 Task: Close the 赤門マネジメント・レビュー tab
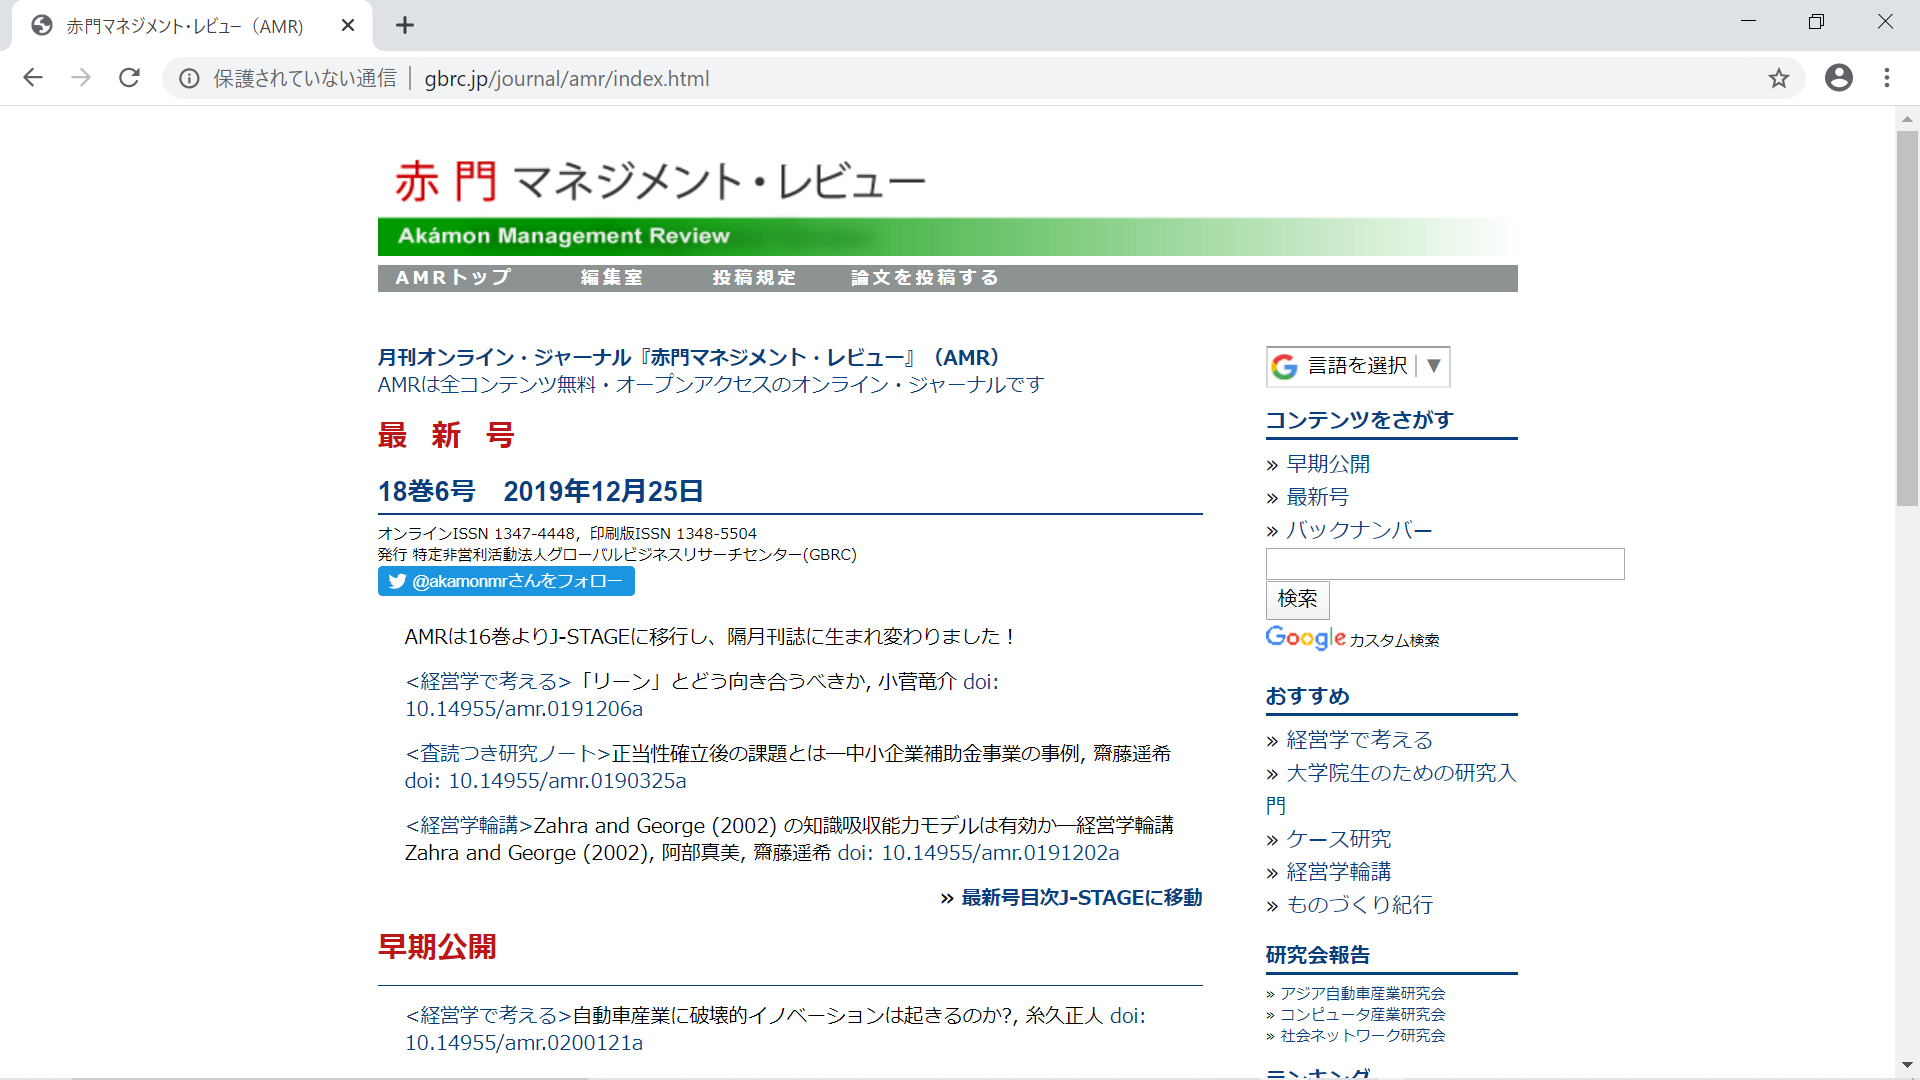348,25
